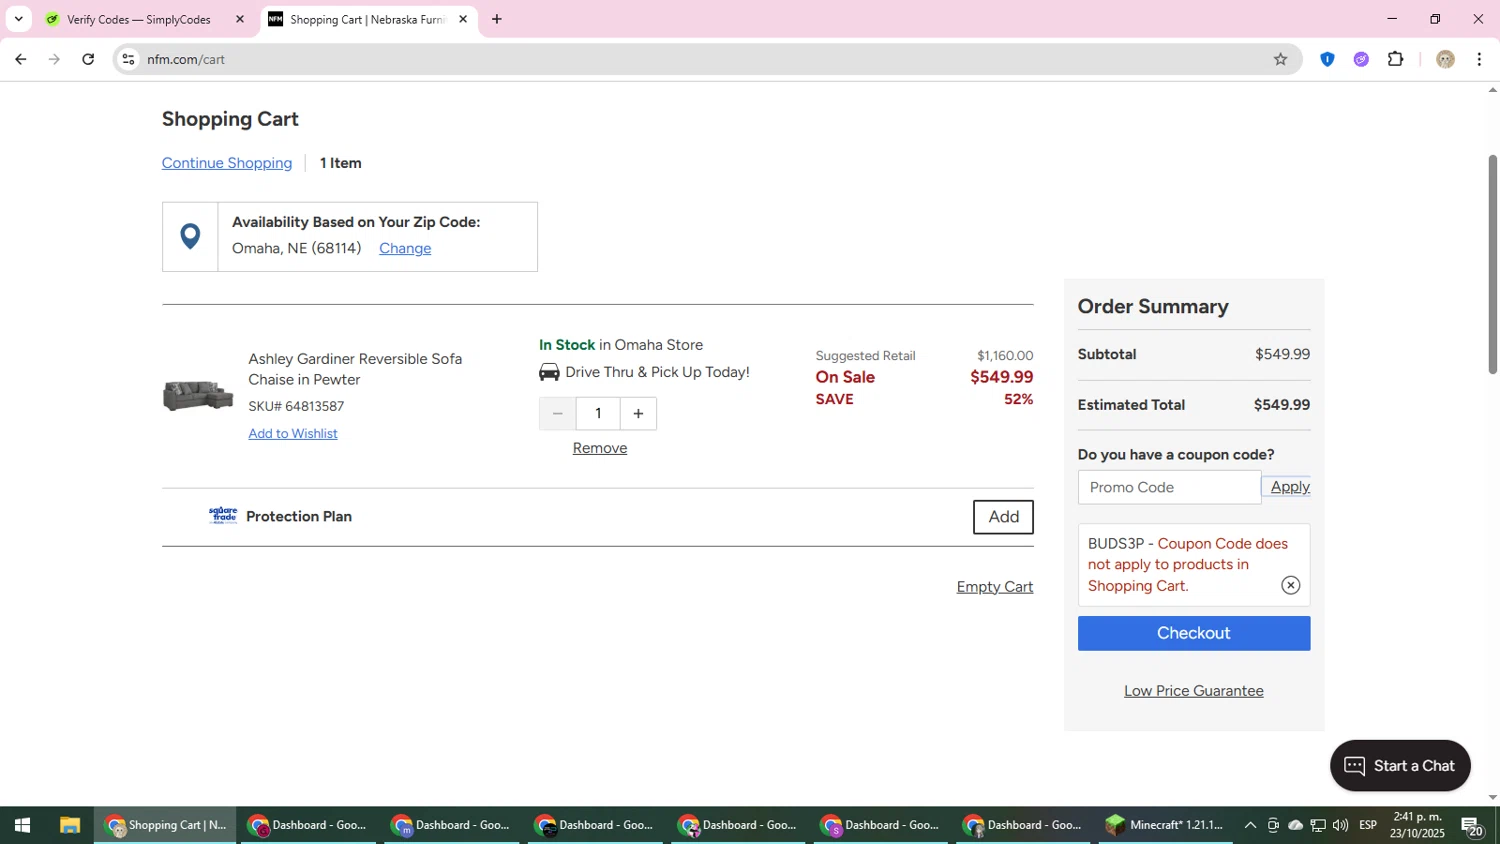Open the taskbar clock showing 2:41 p. m.
1500x844 pixels.
point(1416,825)
